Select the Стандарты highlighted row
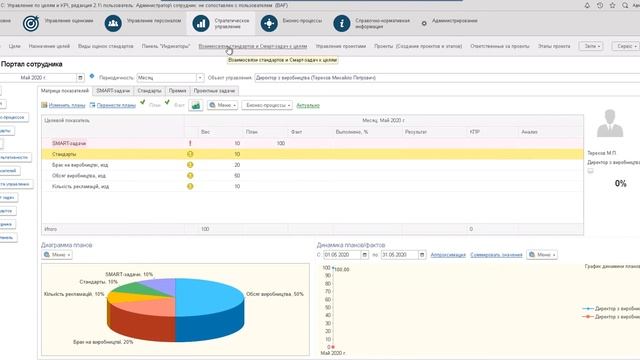The width and height of the screenshot is (640, 360). 312,154
